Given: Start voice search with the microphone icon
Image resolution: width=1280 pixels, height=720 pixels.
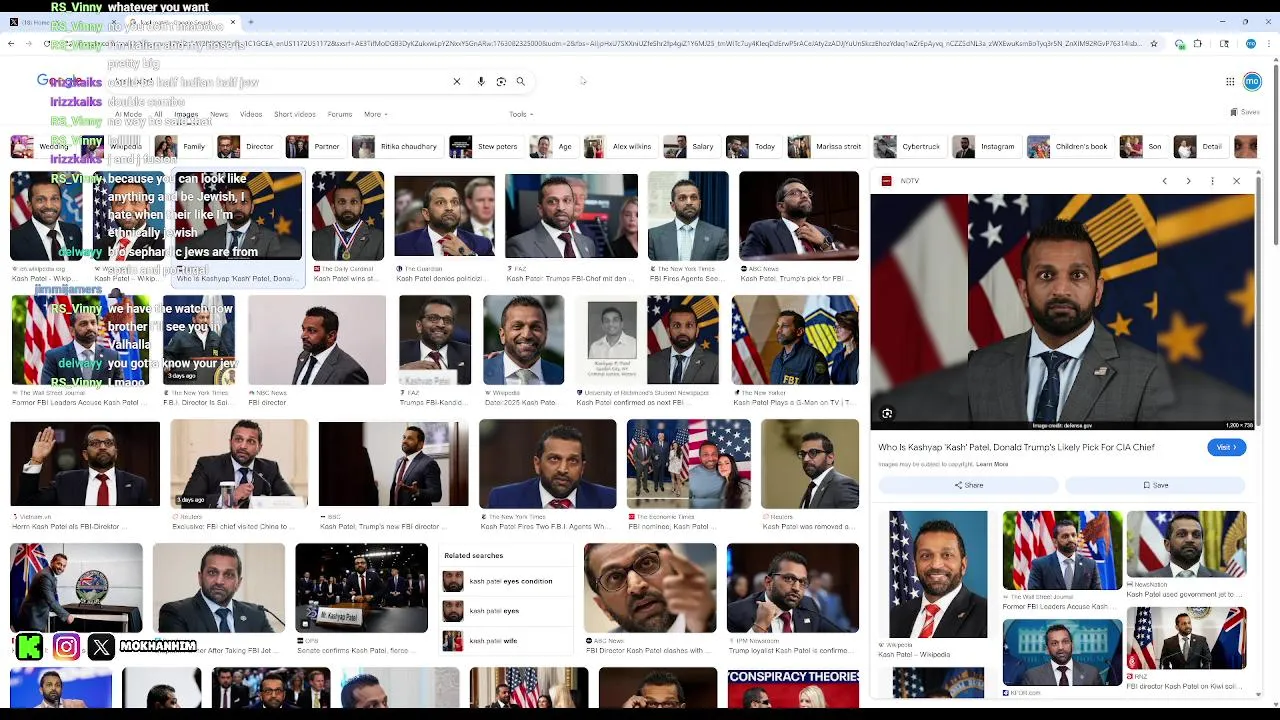Looking at the screenshot, I should click(x=481, y=82).
